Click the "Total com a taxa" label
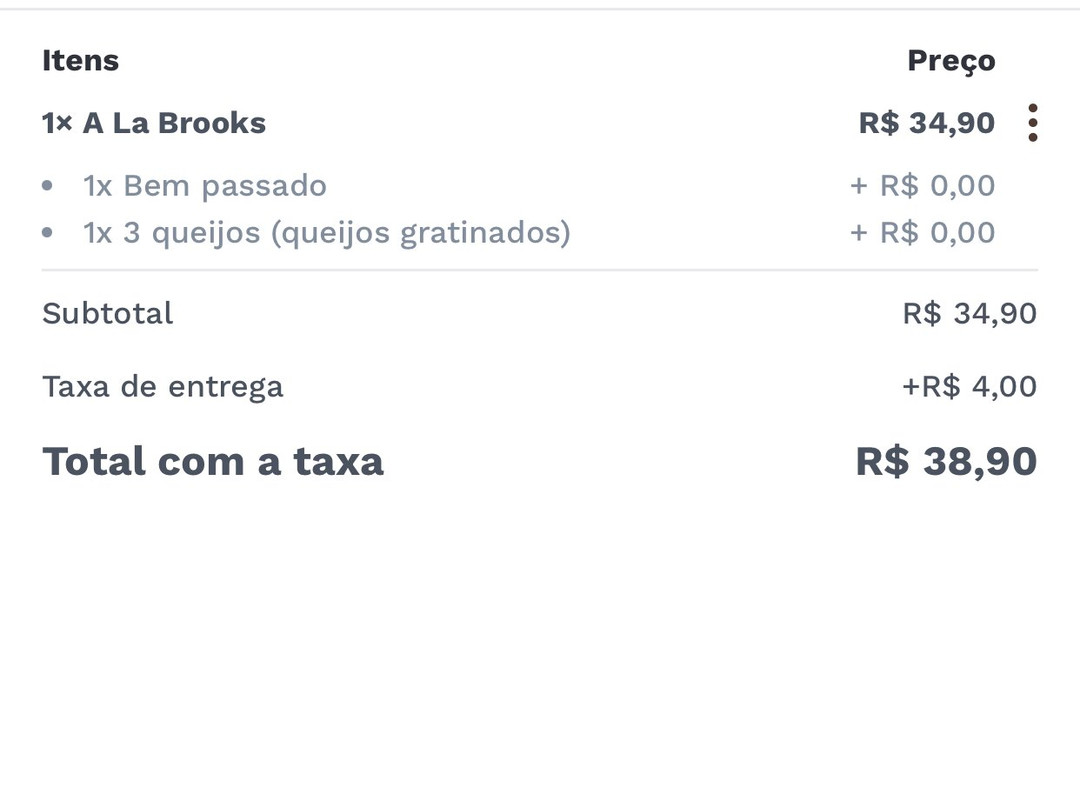Viewport: 1080px width, 808px height. pyautogui.click(x=213, y=461)
